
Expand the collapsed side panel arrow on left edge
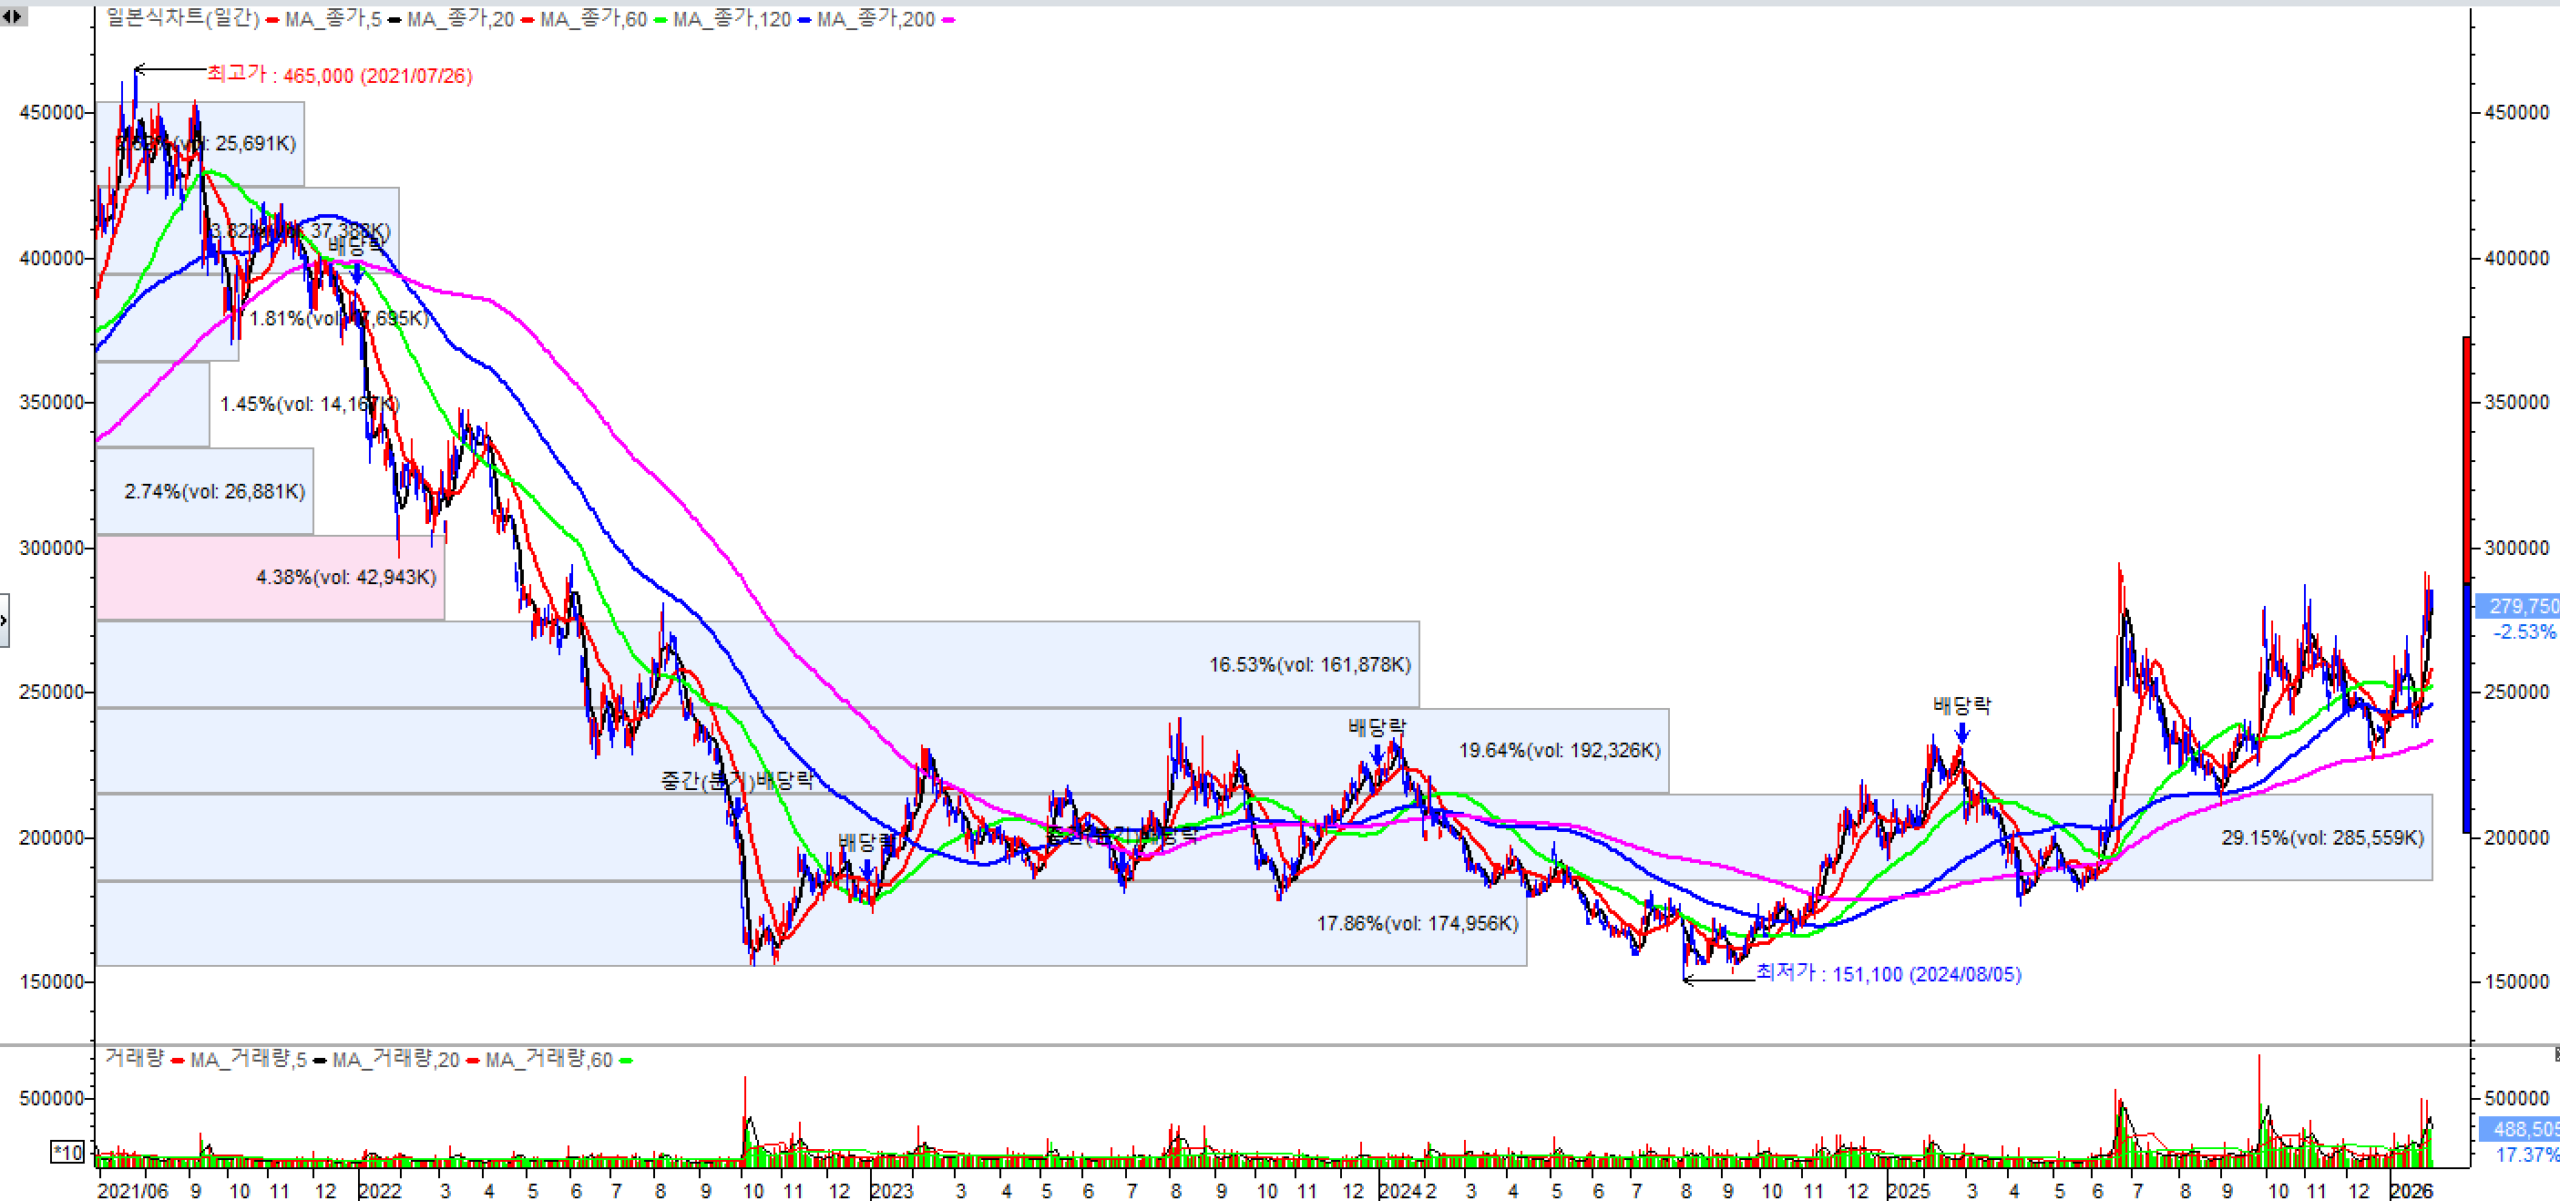pos(4,620)
